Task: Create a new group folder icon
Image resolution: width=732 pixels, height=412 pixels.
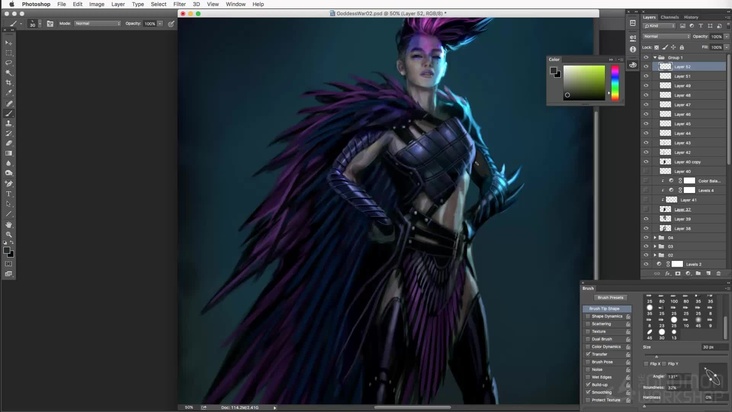Action: [x=698, y=273]
